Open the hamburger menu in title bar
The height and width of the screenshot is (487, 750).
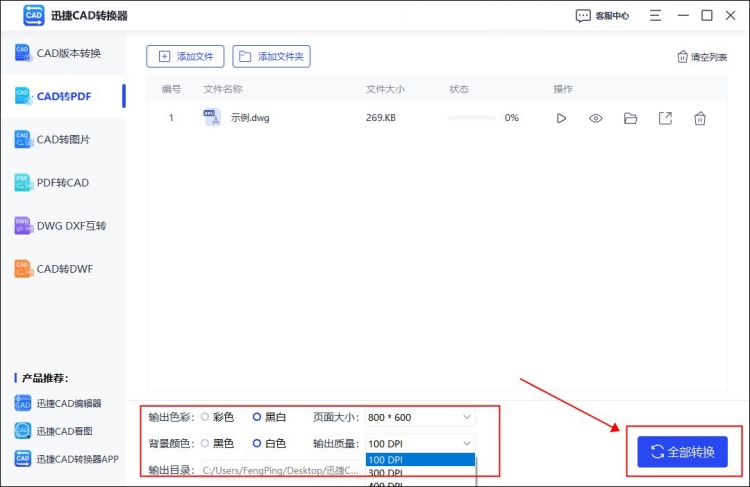click(655, 15)
